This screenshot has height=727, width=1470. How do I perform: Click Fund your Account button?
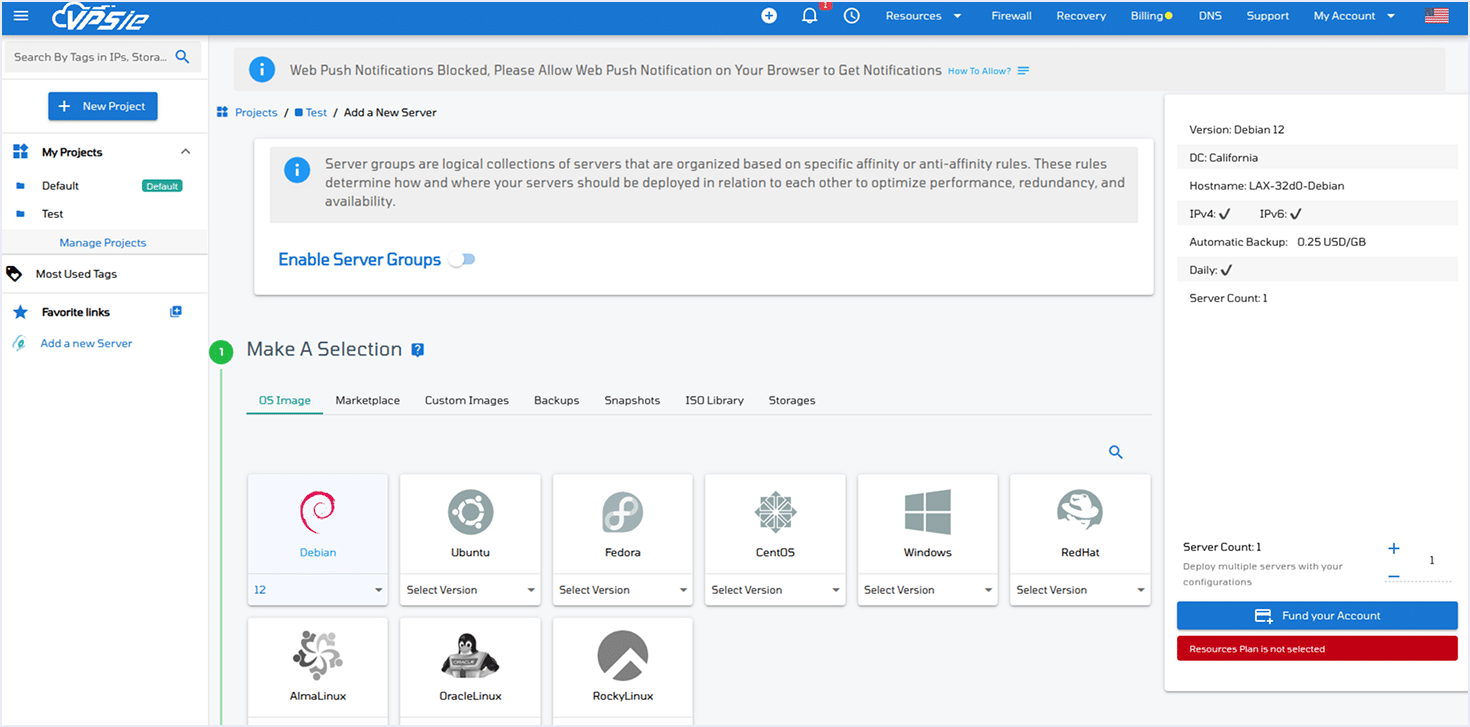(1317, 616)
